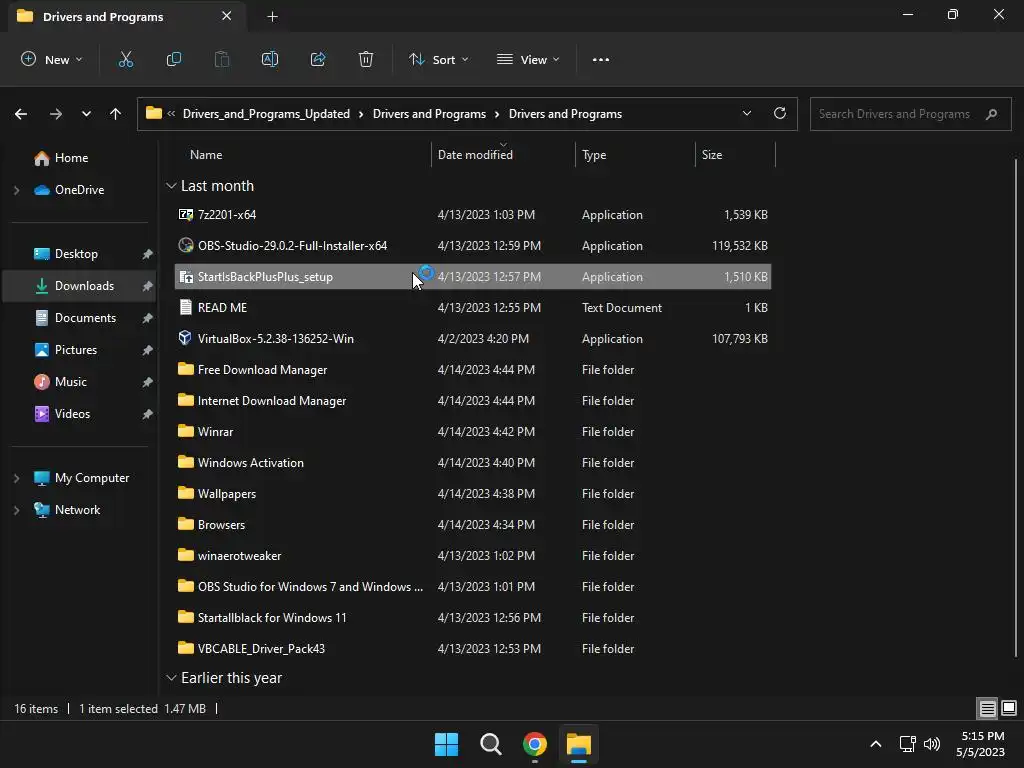The height and width of the screenshot is (768, 1024).
Task: Open the network tray icon
Action: tap(907, 743)
